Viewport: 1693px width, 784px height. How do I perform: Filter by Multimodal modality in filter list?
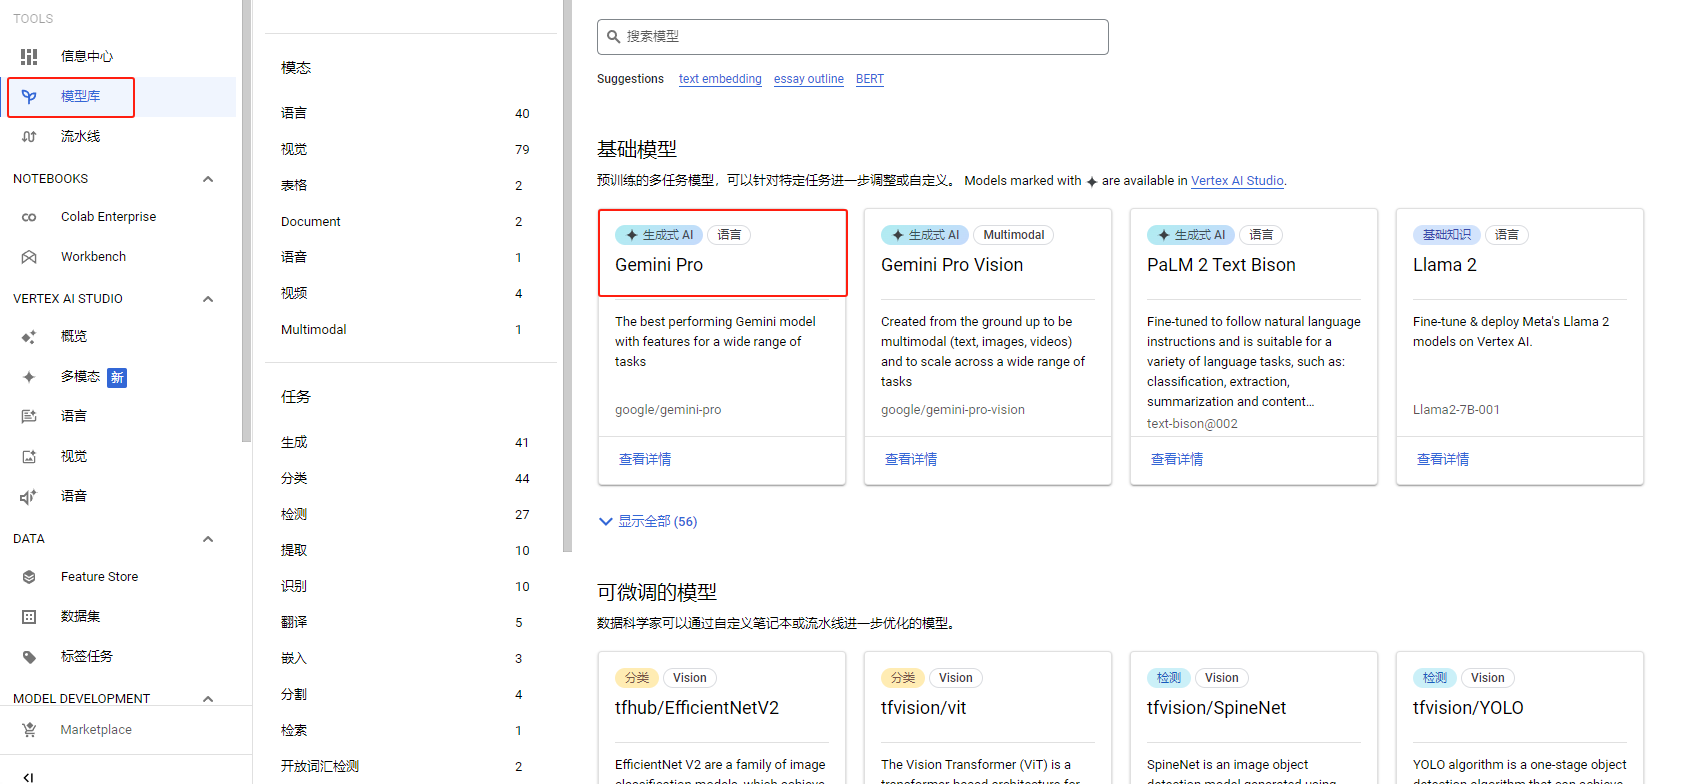(x=405, y=329)
